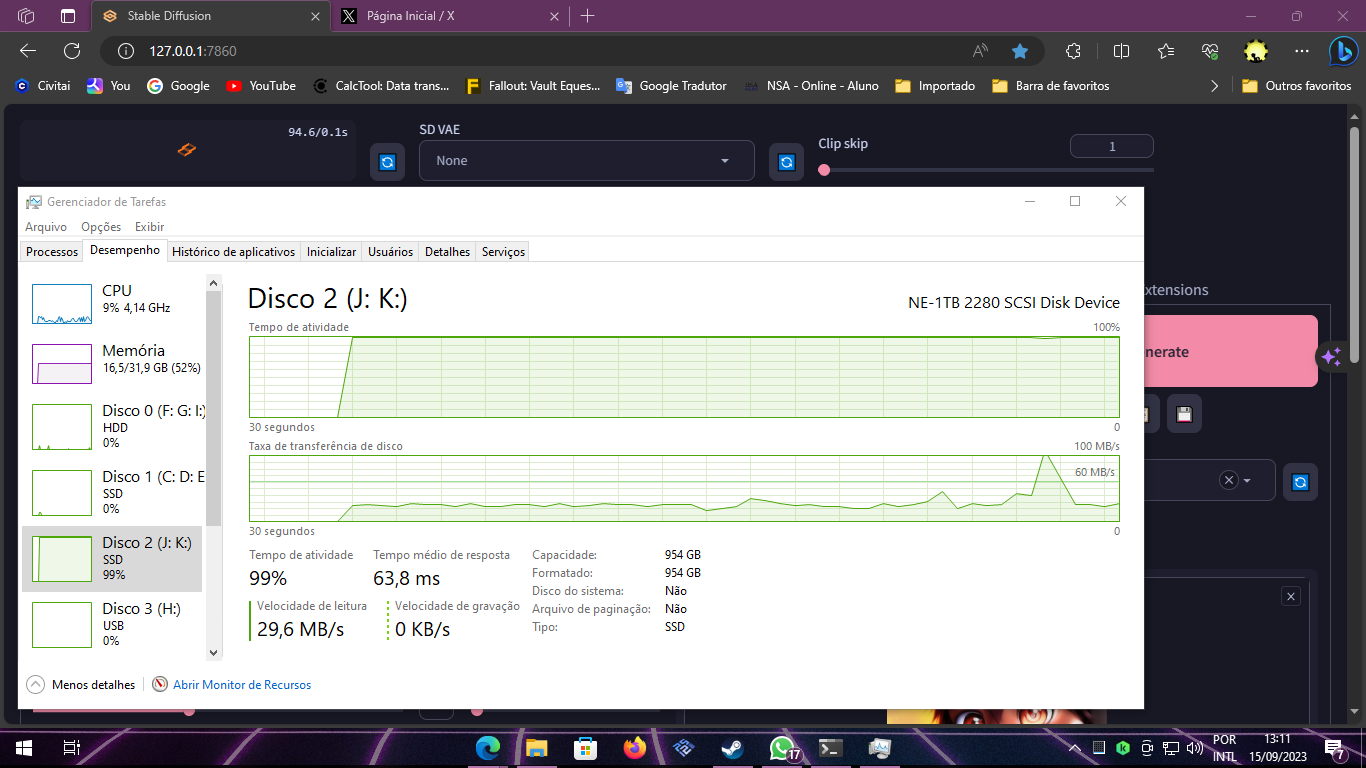This screenshot has width=1366, height=768.
Task: Open the Importado bookmarks folder
Action: pos(935,86)
